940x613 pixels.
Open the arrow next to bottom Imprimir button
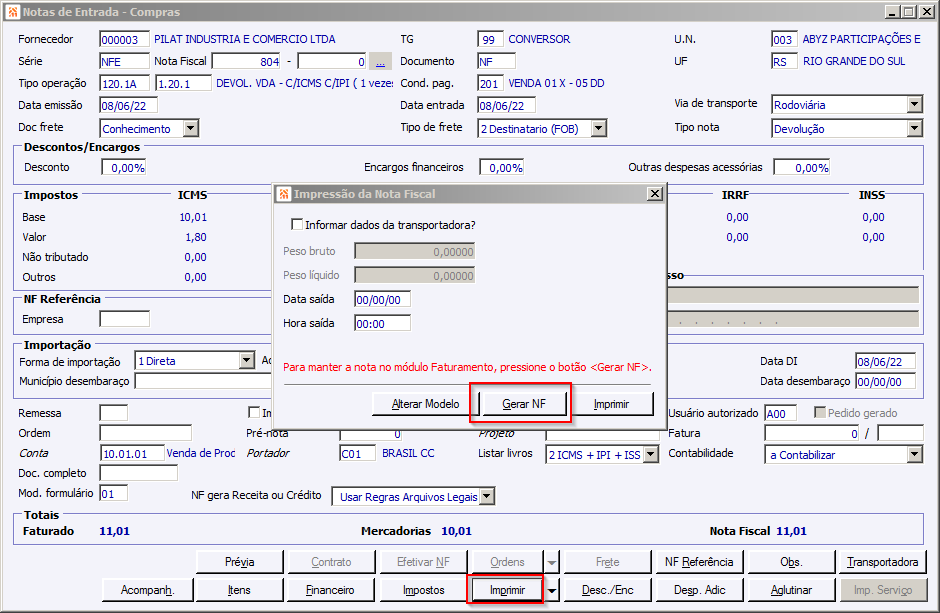[552, 590]
